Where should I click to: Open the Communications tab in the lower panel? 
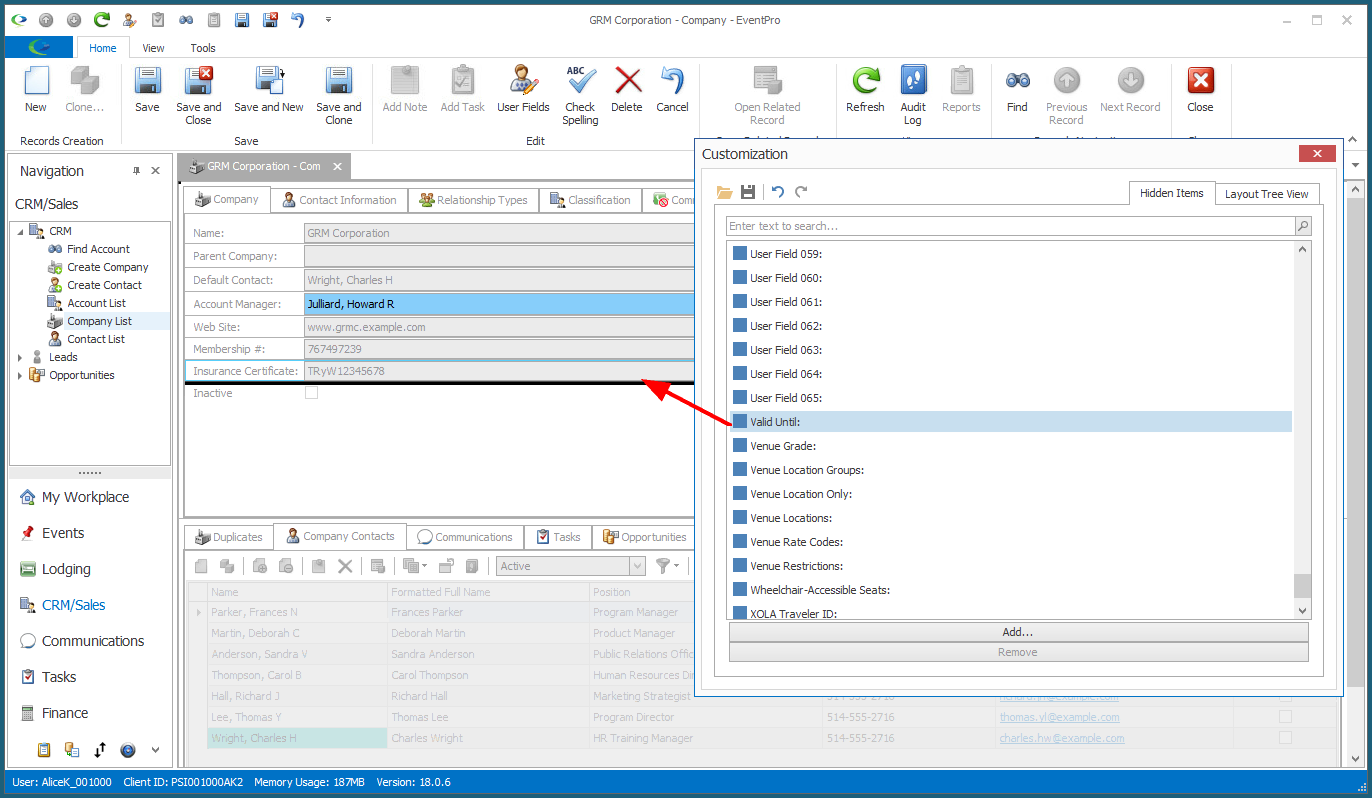(465, 537)
